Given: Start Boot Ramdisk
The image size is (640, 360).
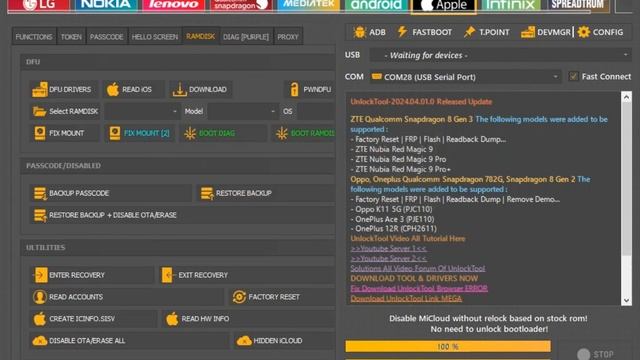Looking at the screenshot, I should click(304, 133).
